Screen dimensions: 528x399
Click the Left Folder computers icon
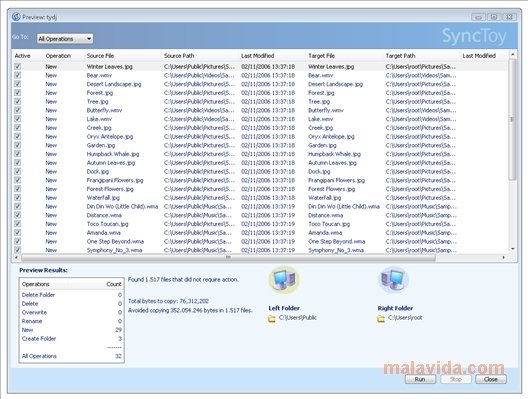284,280
